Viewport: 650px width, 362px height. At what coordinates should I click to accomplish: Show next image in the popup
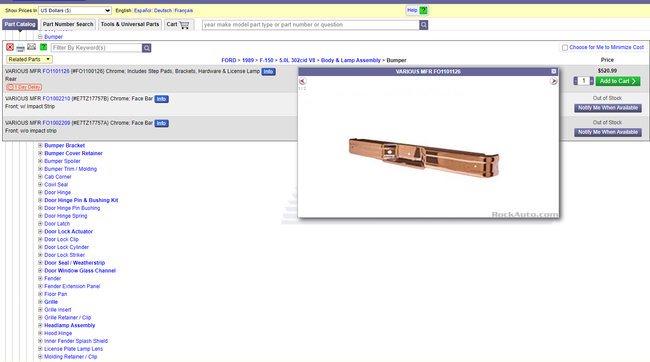(x=553, y=81)
